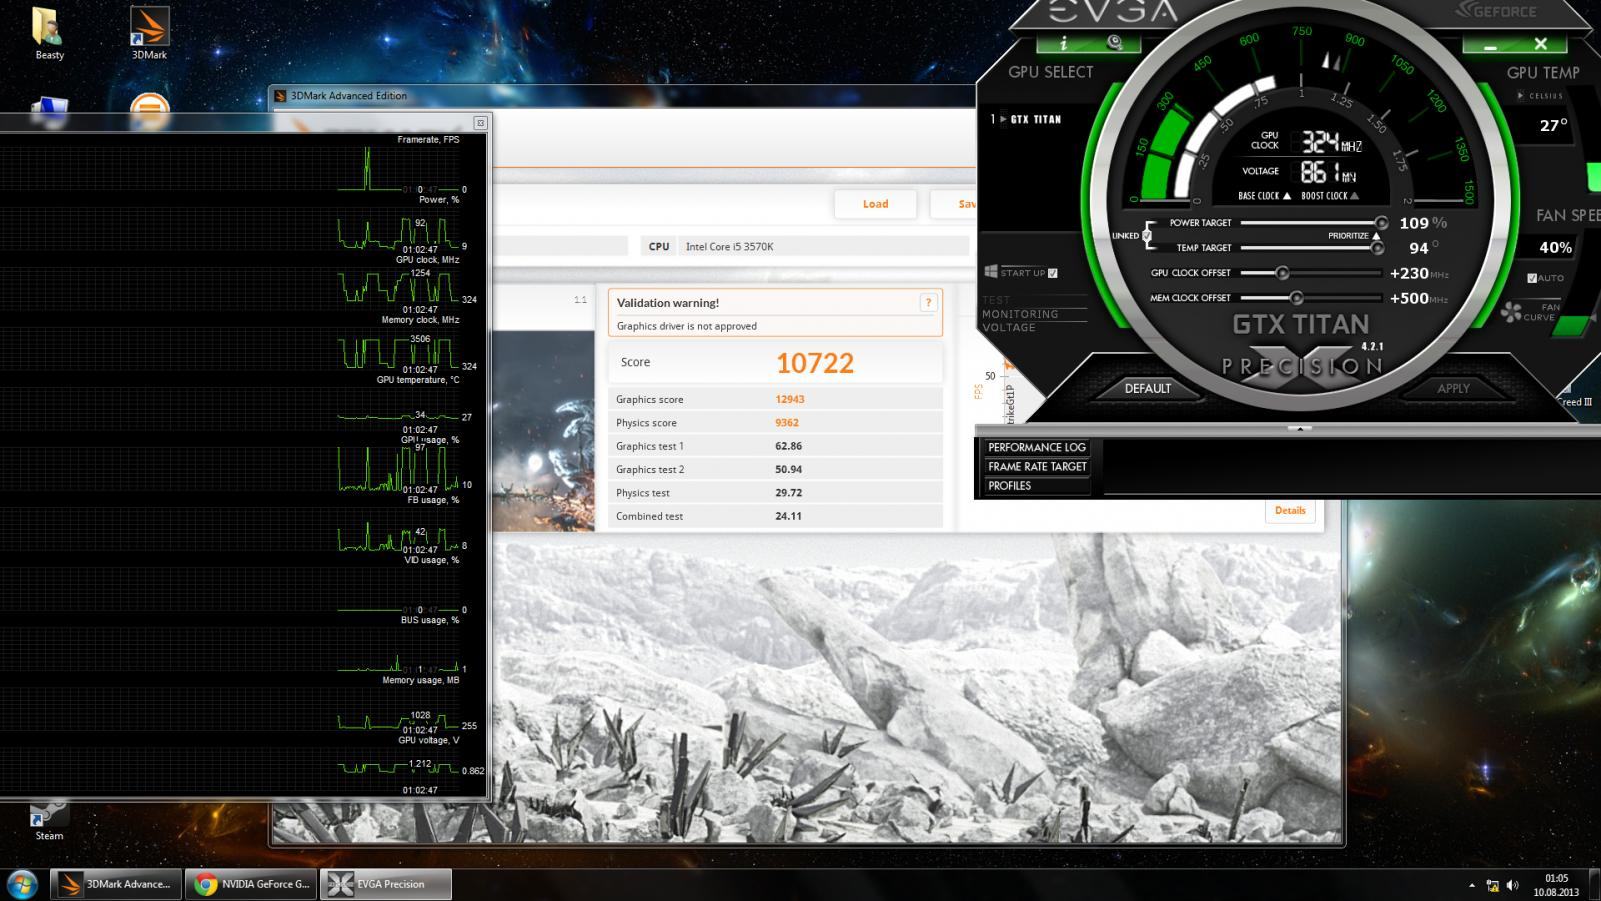
Task: Select Base Clock mode arrow
Action: click(1287, 196)
